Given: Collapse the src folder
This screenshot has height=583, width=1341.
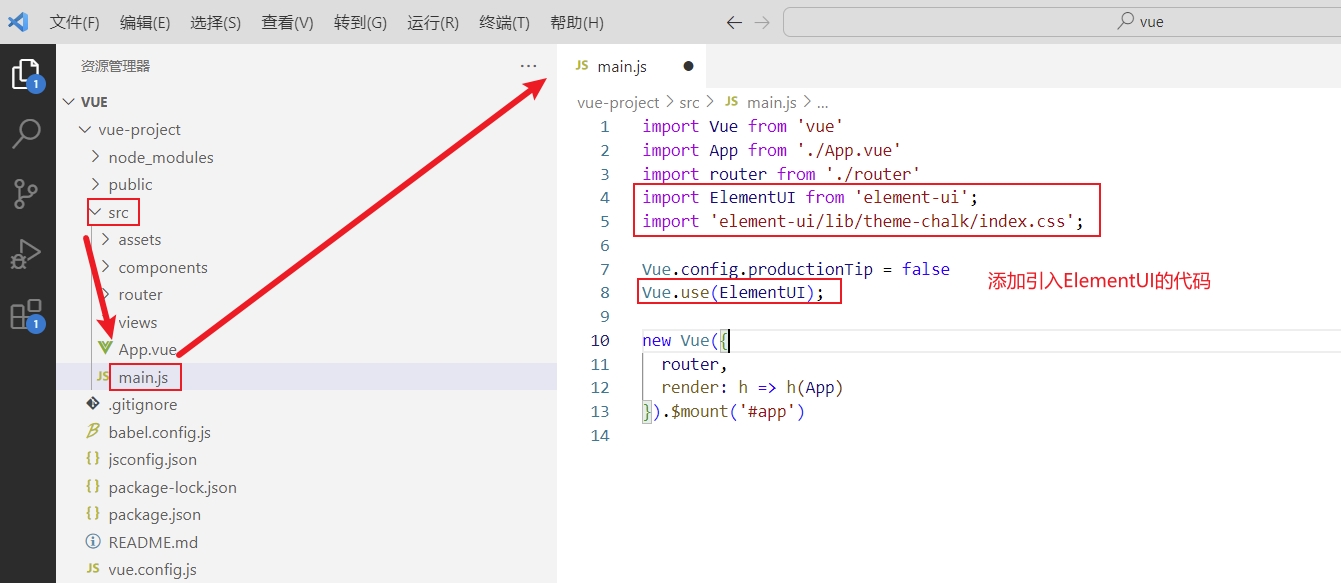Looking at the screenshot, I should coord(118,212).
